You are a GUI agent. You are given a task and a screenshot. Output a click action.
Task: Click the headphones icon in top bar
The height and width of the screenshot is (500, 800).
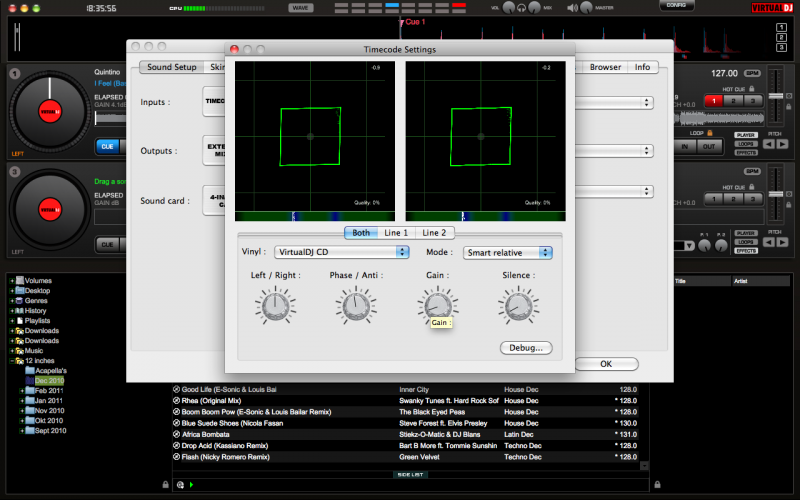pyautogui.click(x=521, y=8)
